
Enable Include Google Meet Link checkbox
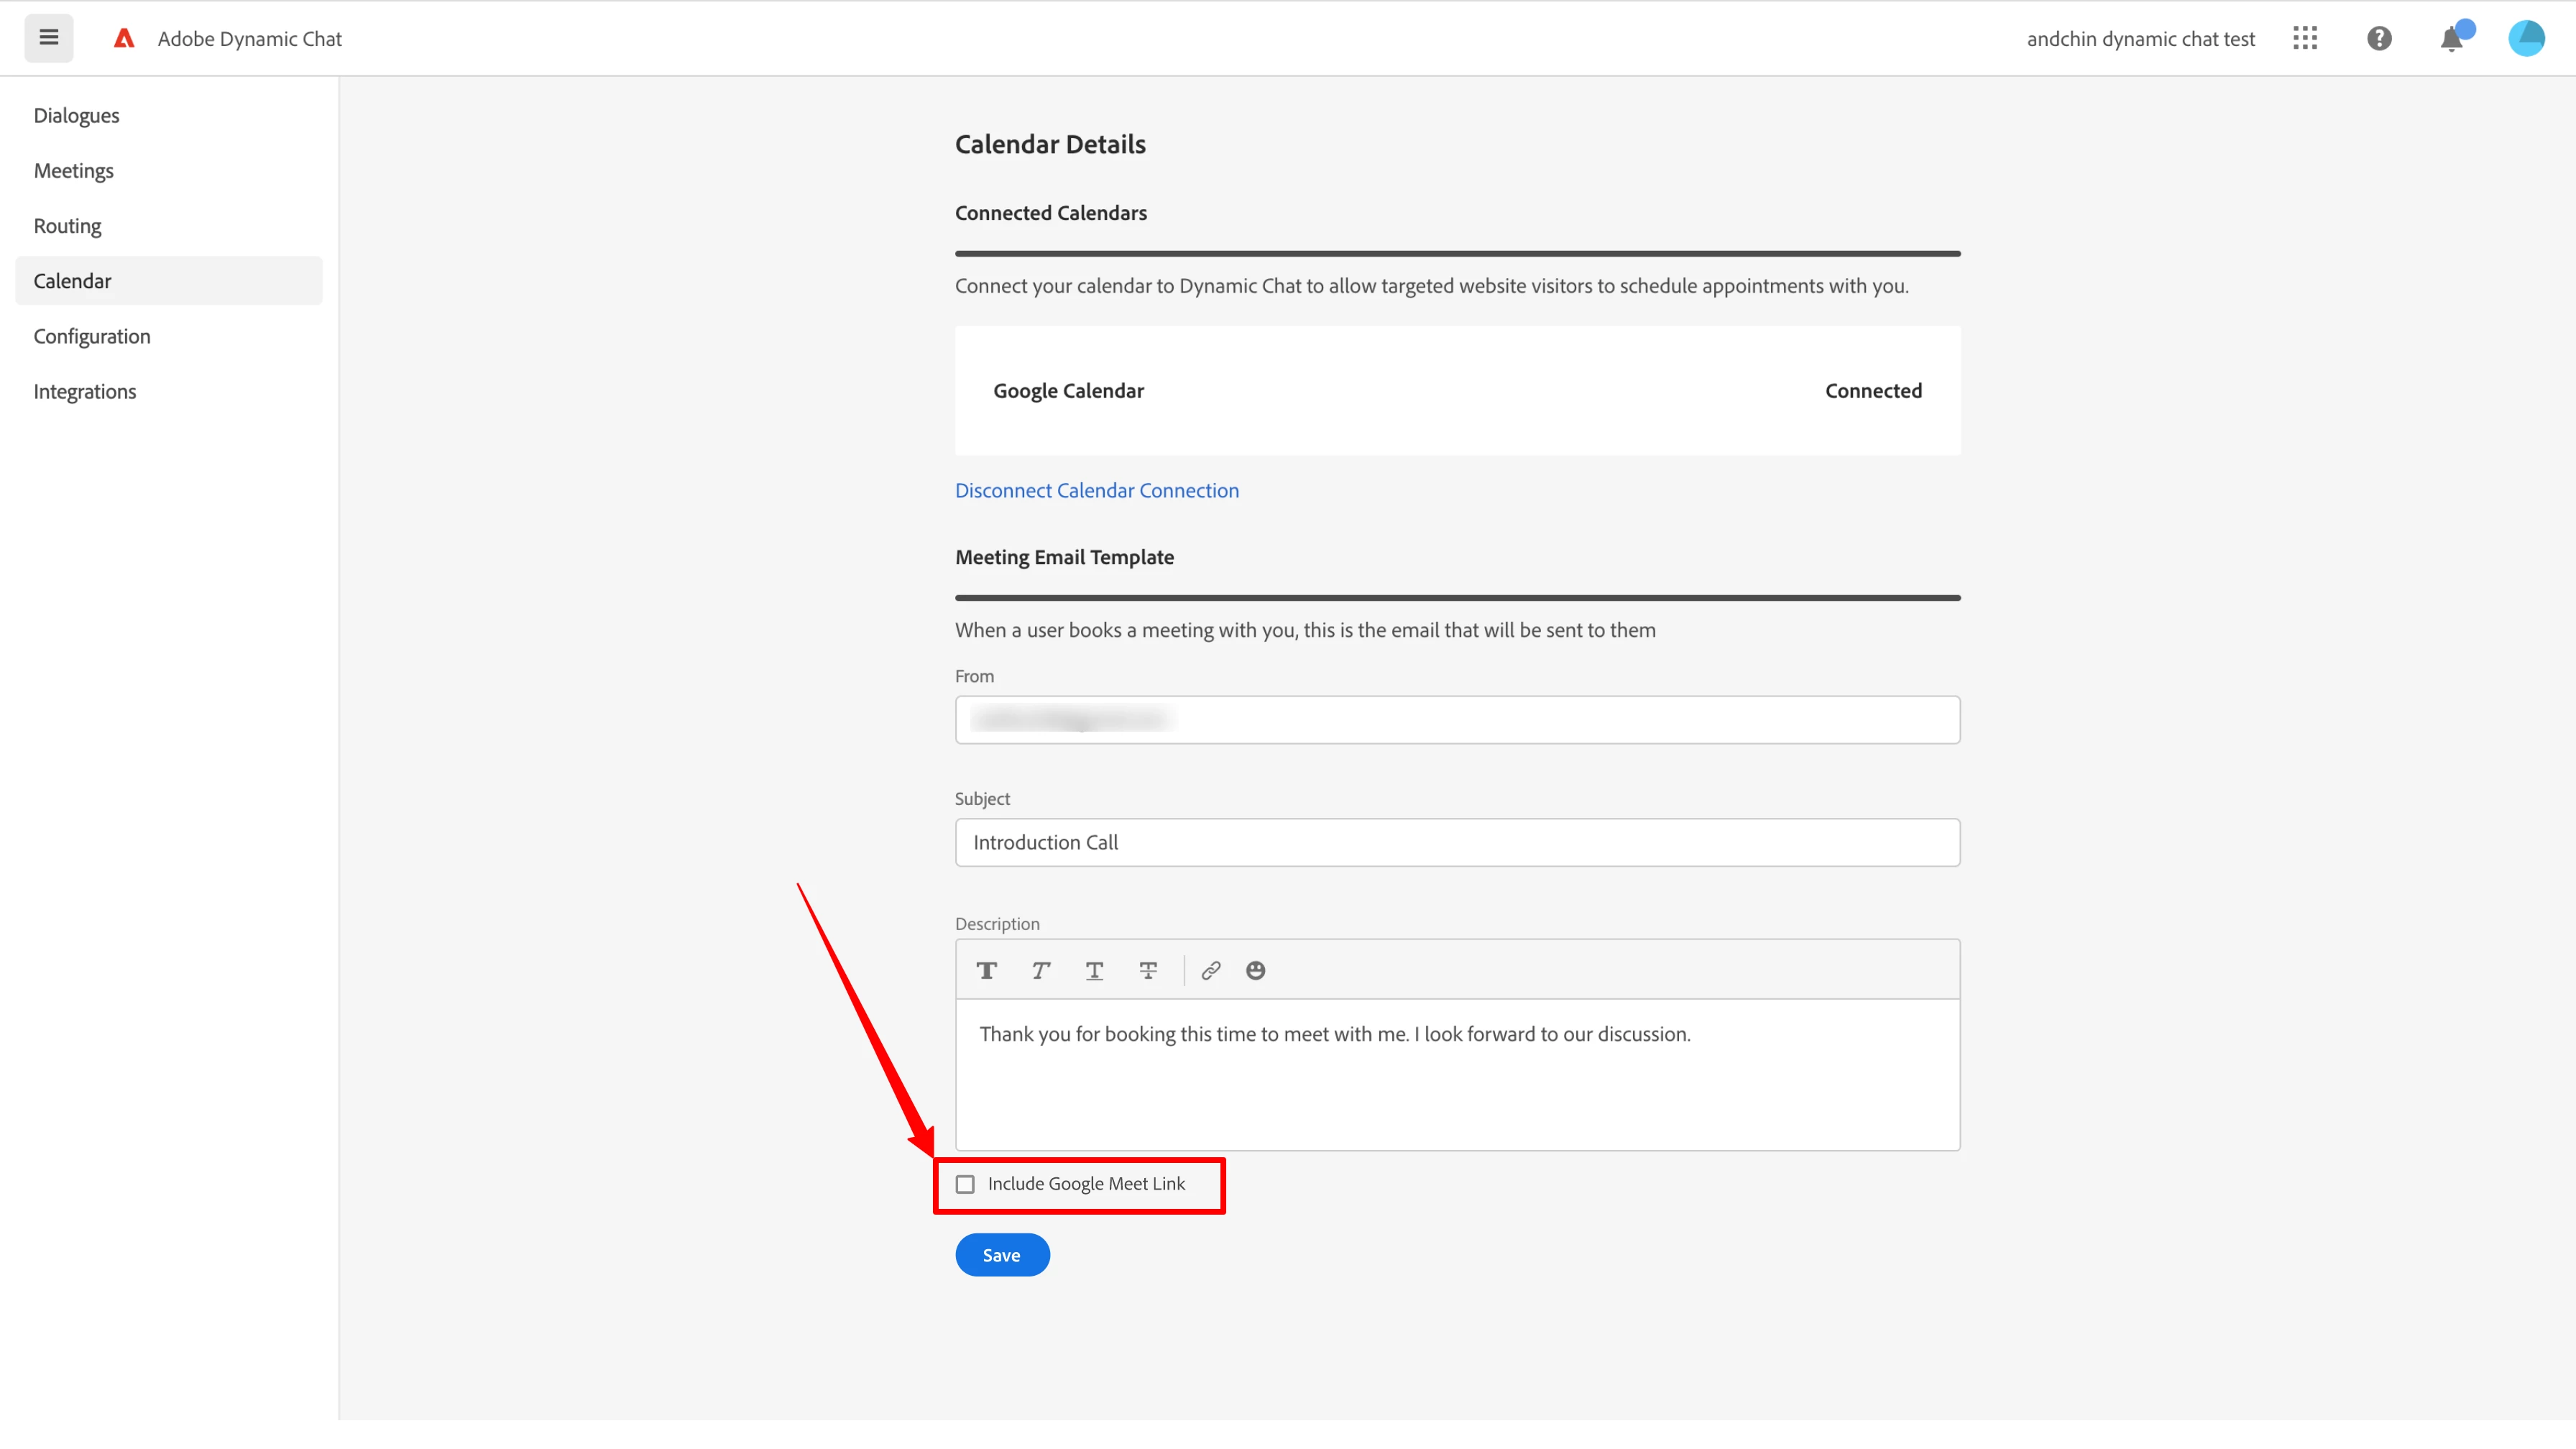[x=965, y=1184]
